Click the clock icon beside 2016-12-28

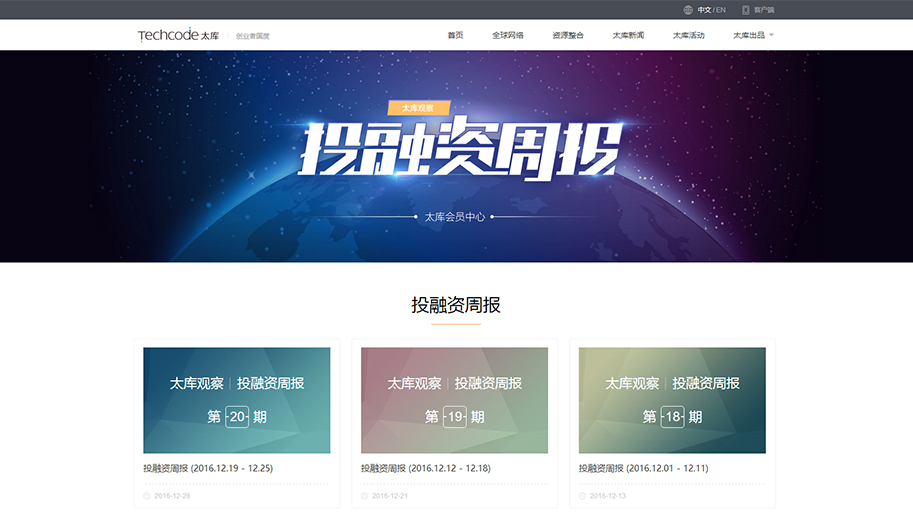147,496
